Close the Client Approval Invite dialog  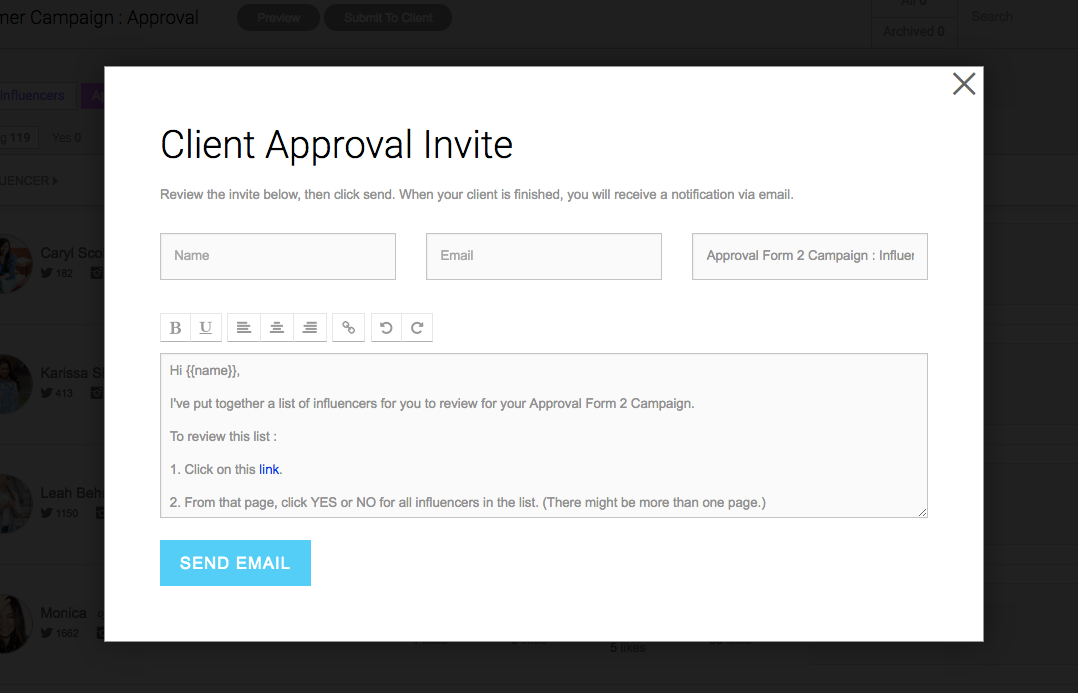click(x=964, y=84)
